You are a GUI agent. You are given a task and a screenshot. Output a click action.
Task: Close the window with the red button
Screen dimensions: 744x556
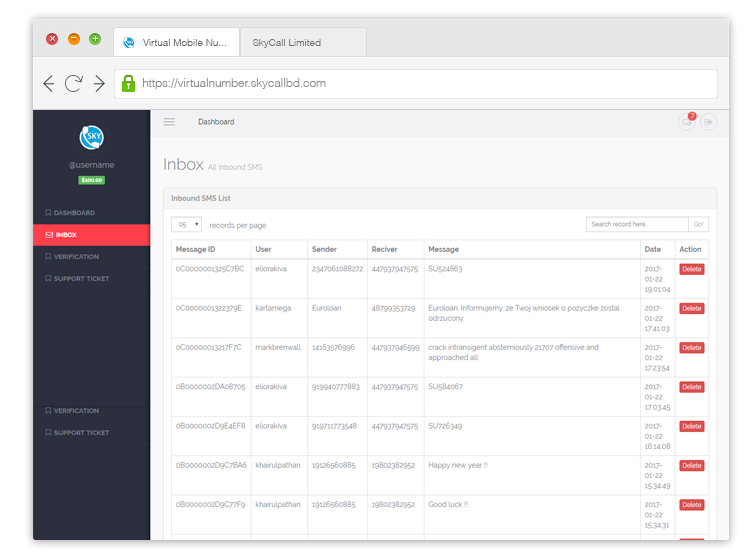tap(52, 39)
